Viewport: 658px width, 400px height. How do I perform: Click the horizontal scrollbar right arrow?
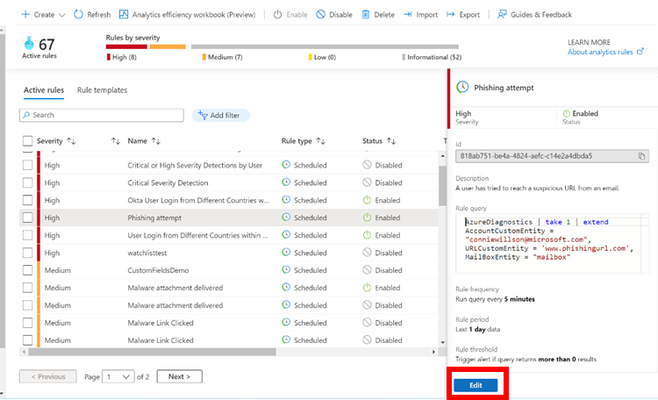click(434, 352)
